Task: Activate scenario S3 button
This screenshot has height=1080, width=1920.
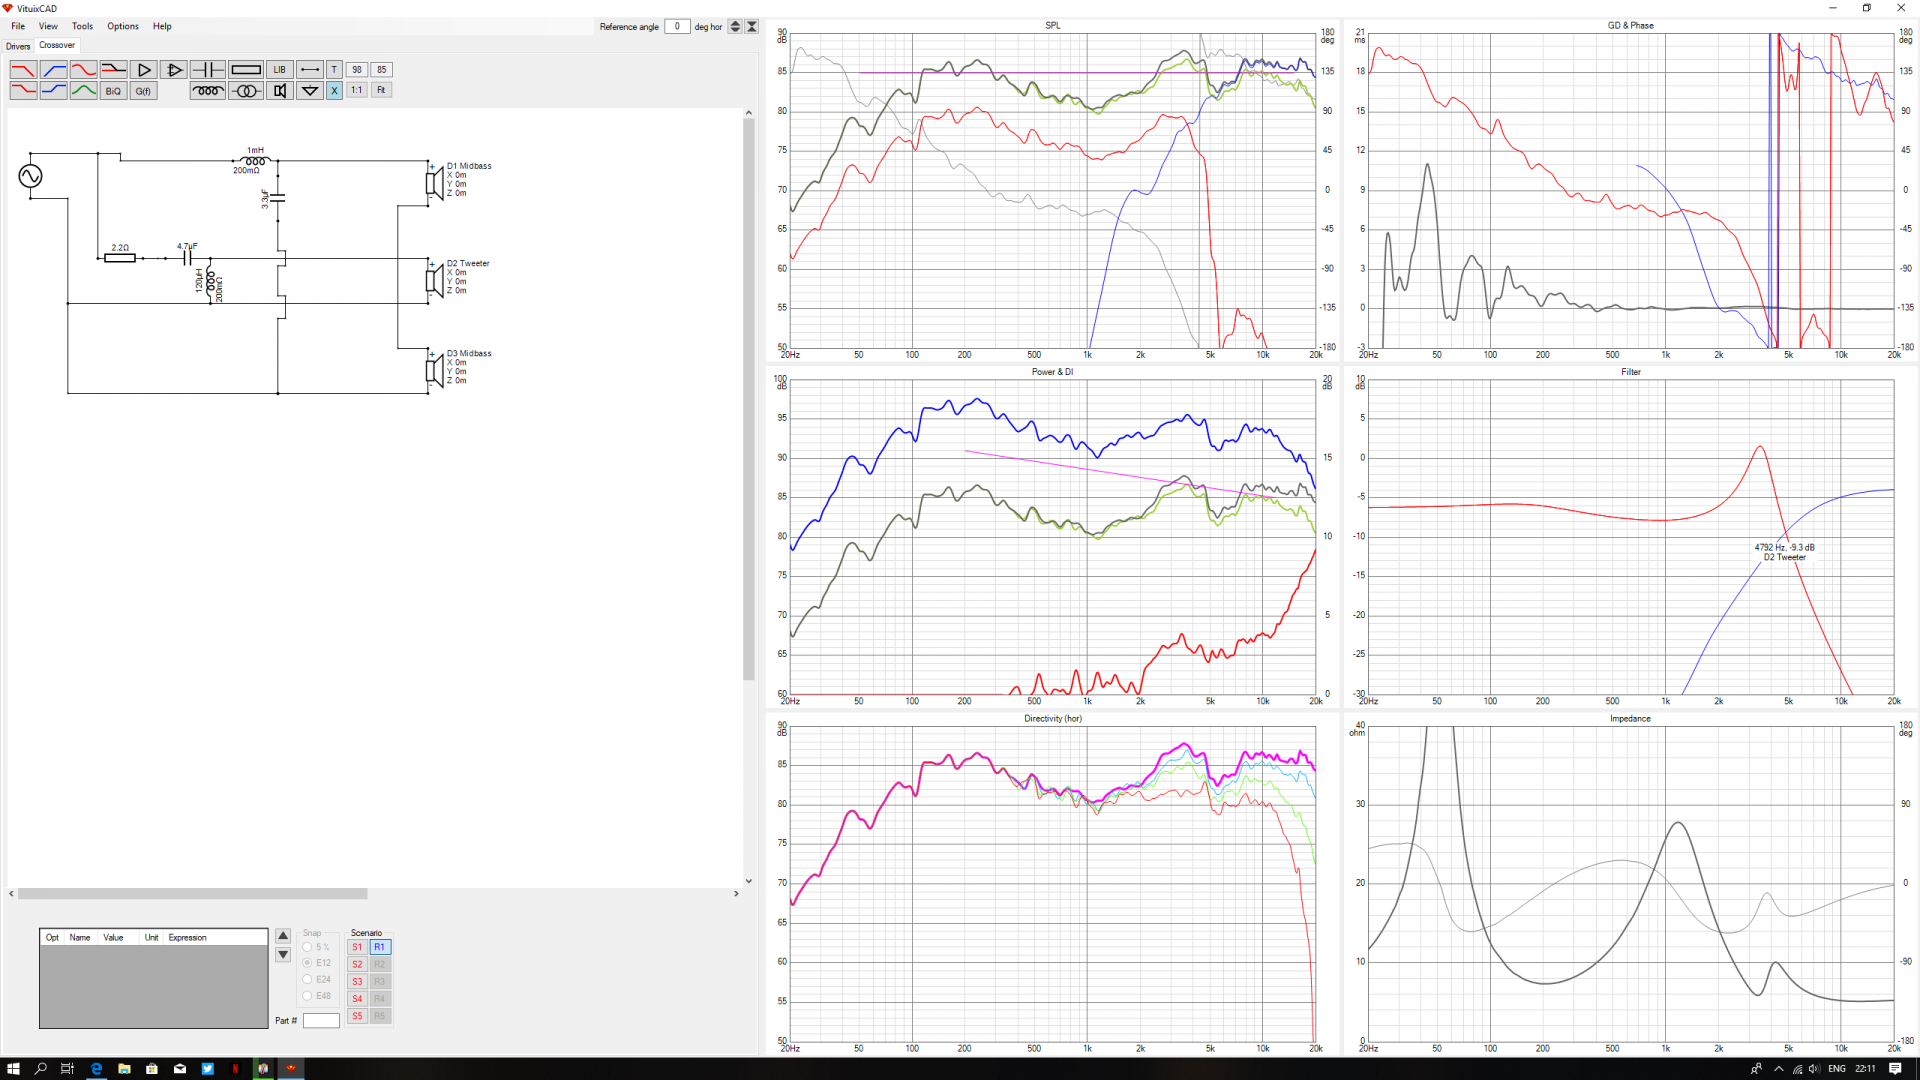Action: point(357,981)
